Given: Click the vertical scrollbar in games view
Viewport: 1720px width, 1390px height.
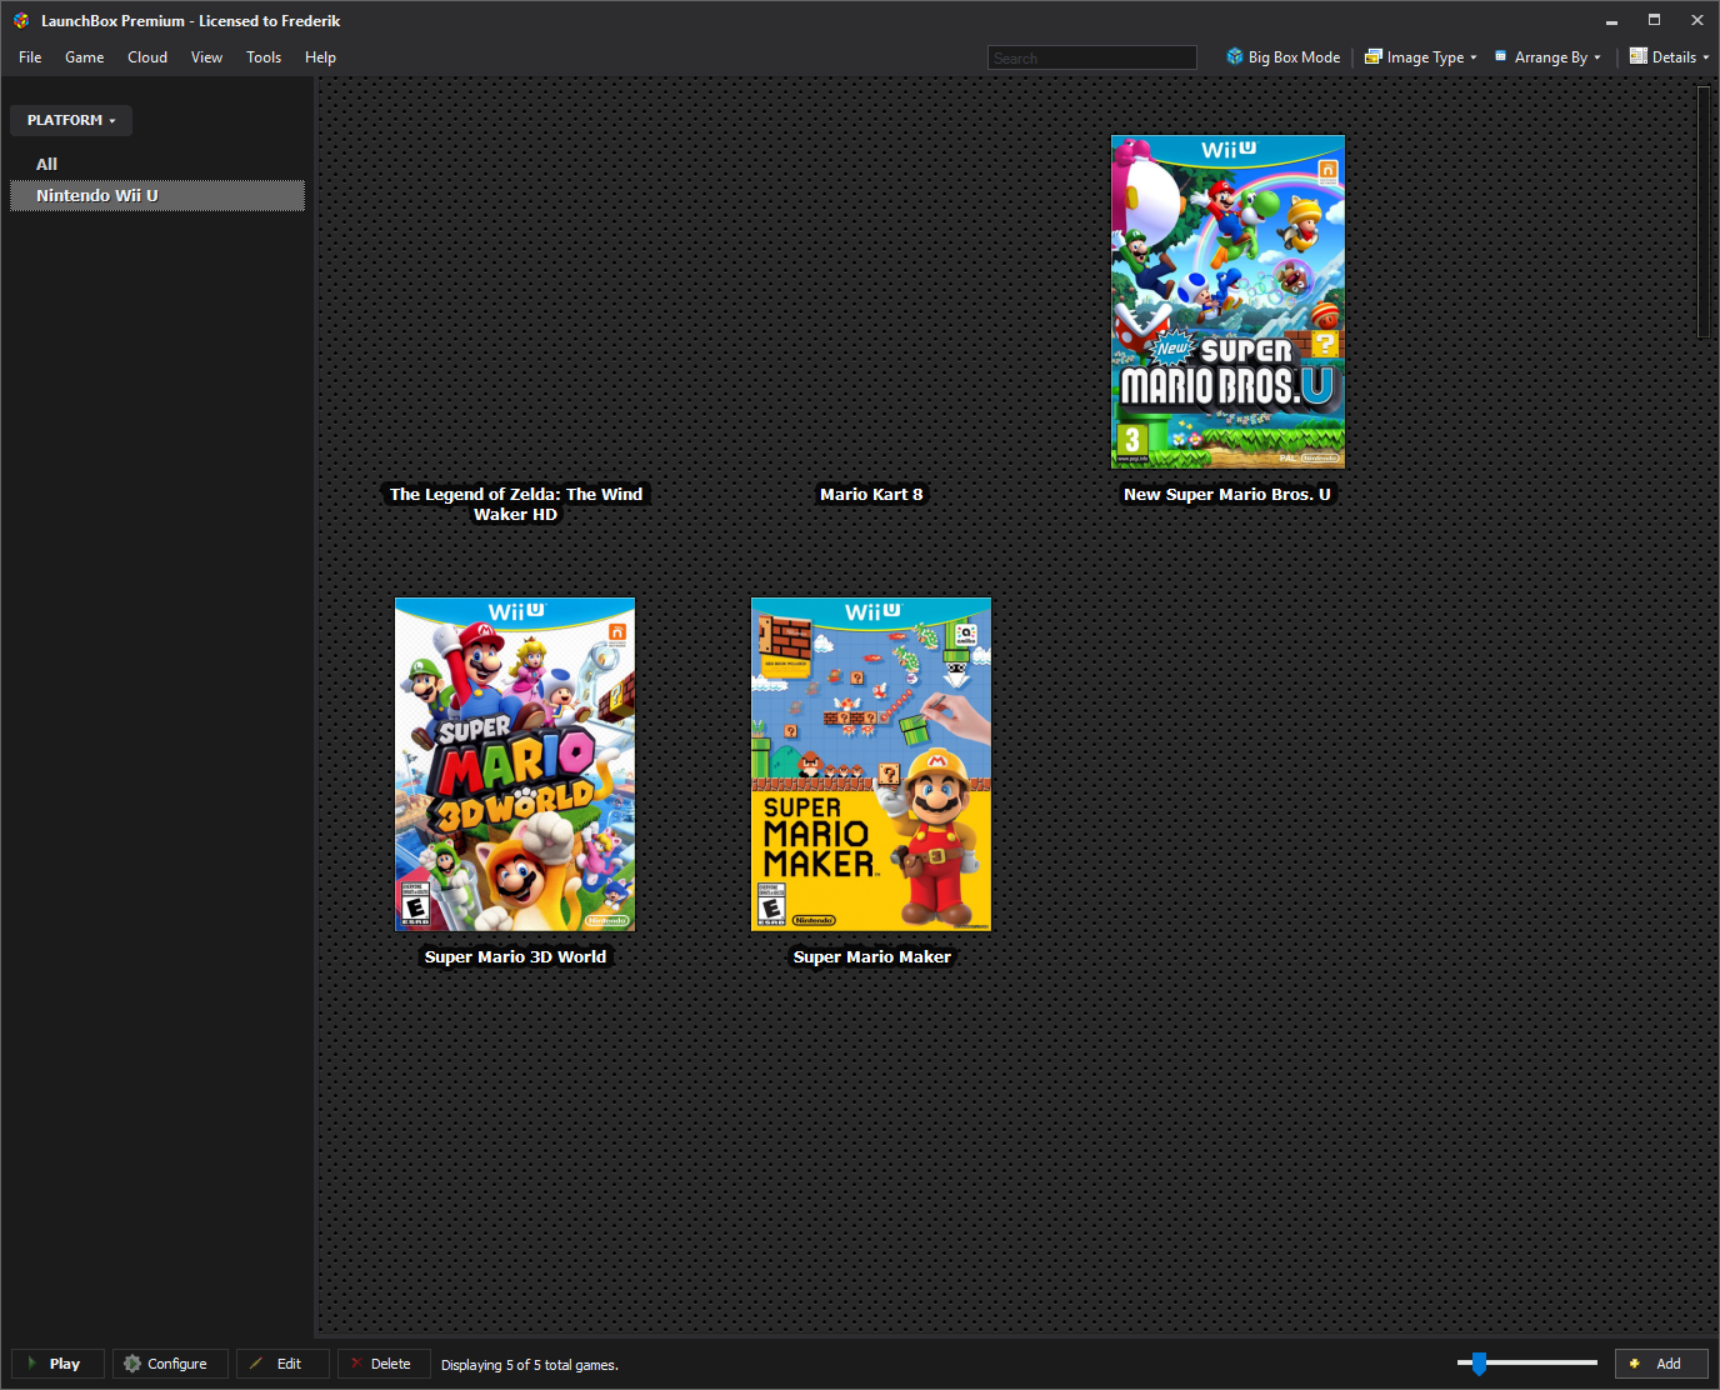Looking at the screenshot, I should click(x=1704, y=212).
